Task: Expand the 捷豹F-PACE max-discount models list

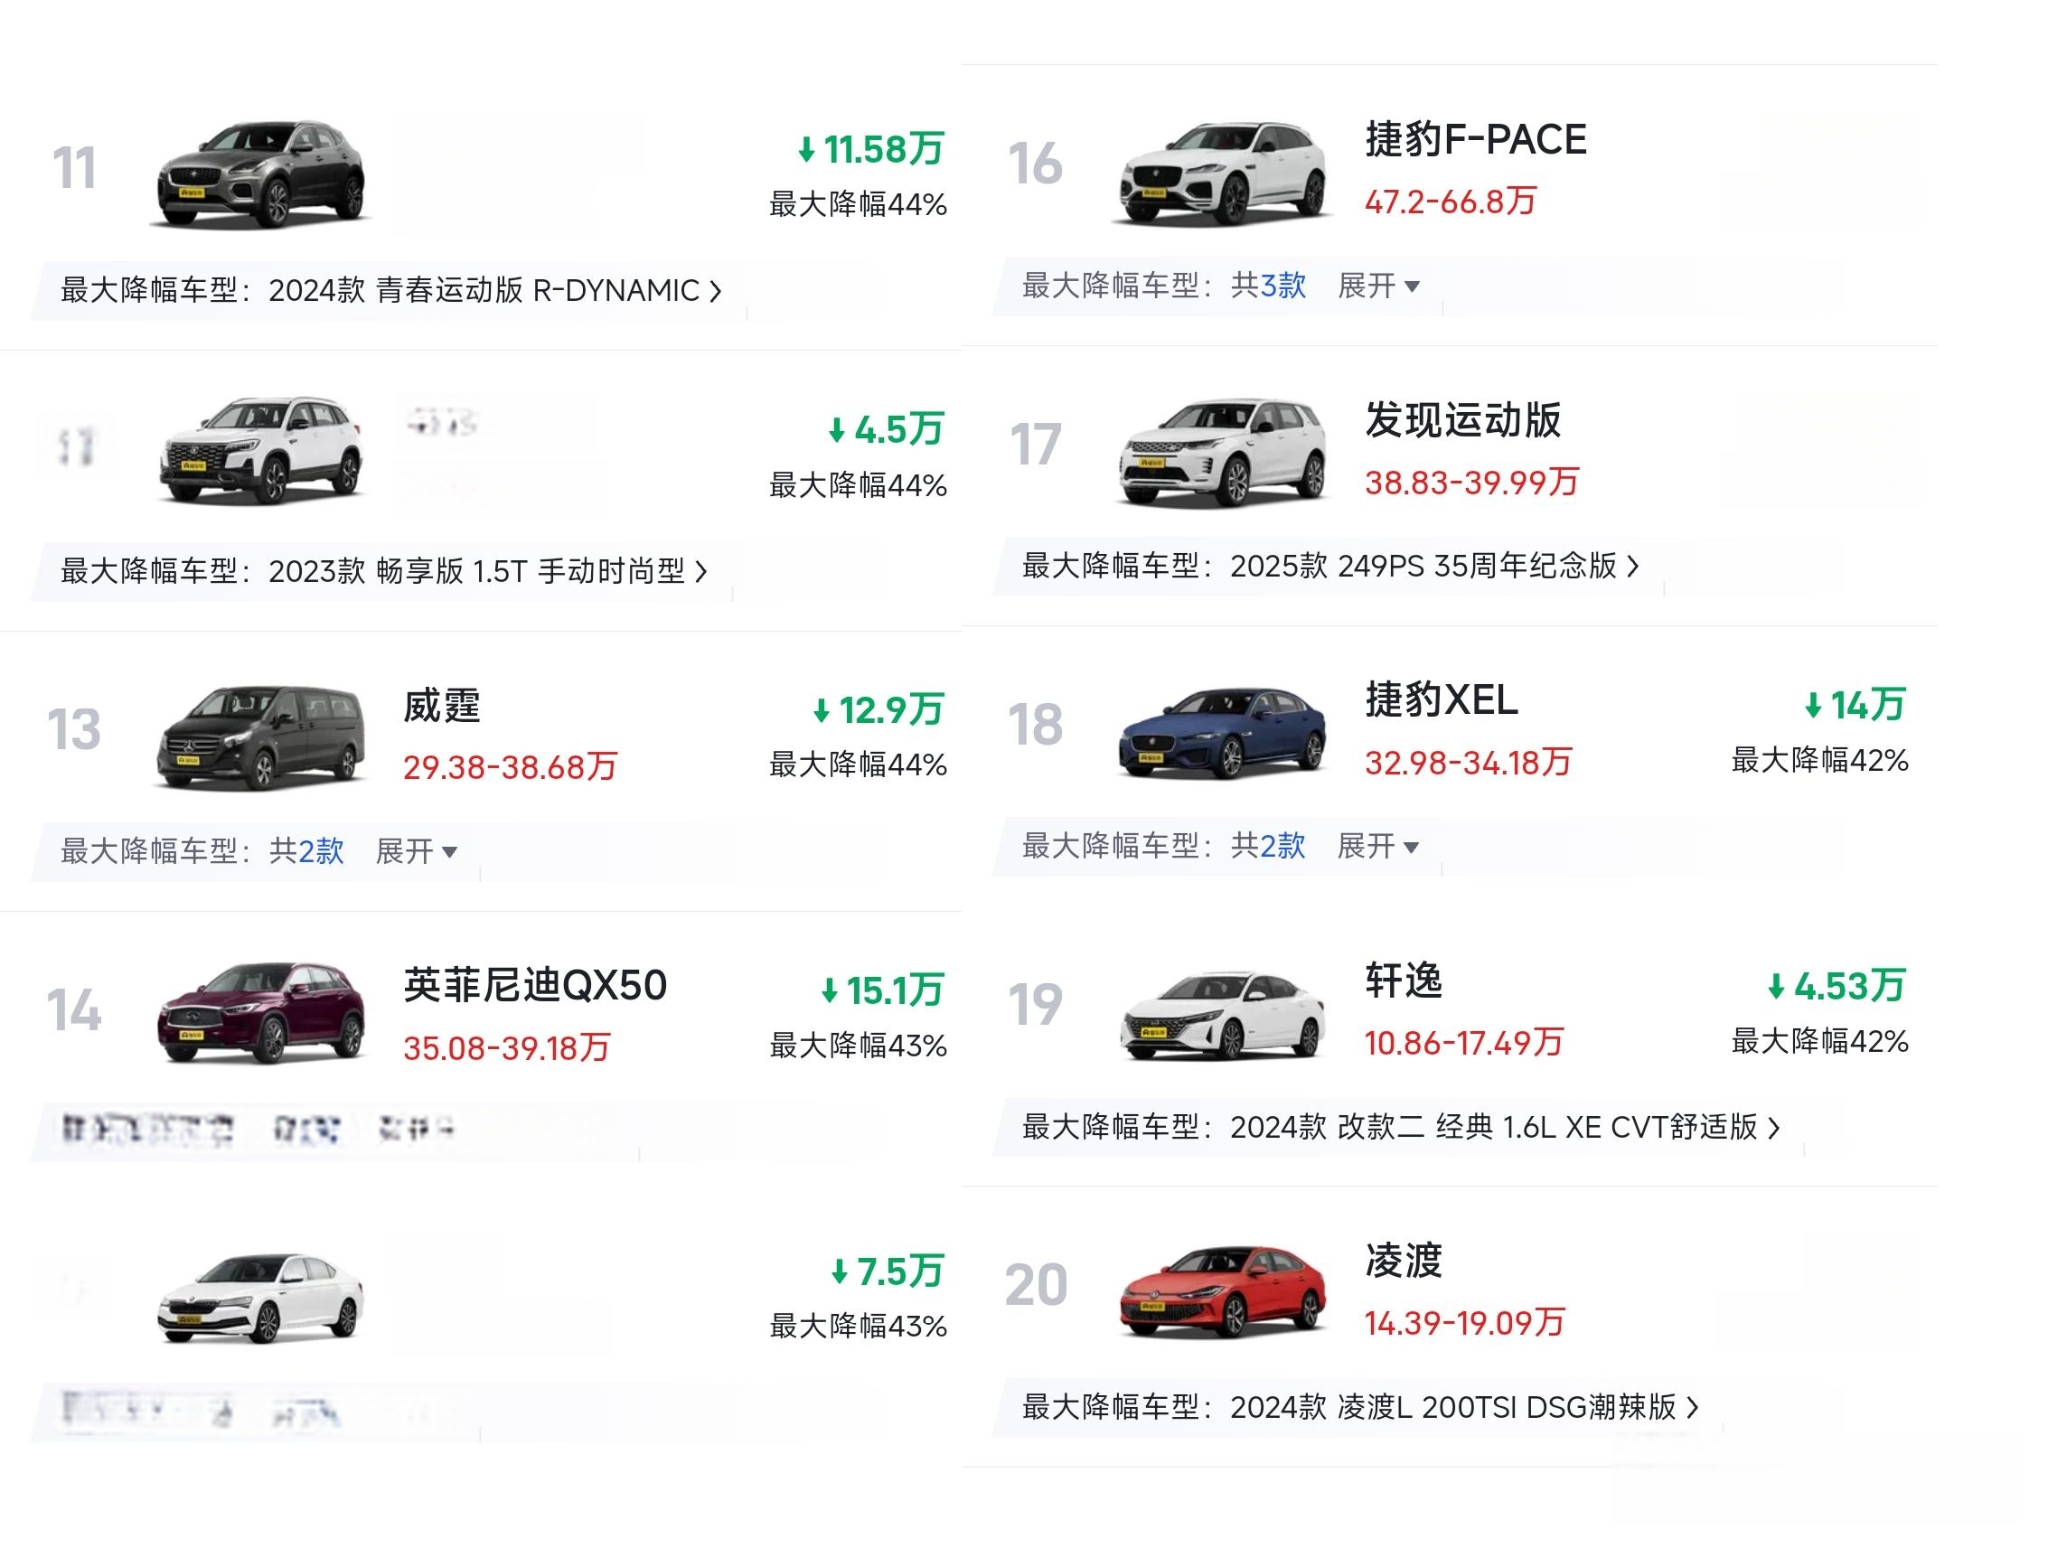Action: 1378,286
